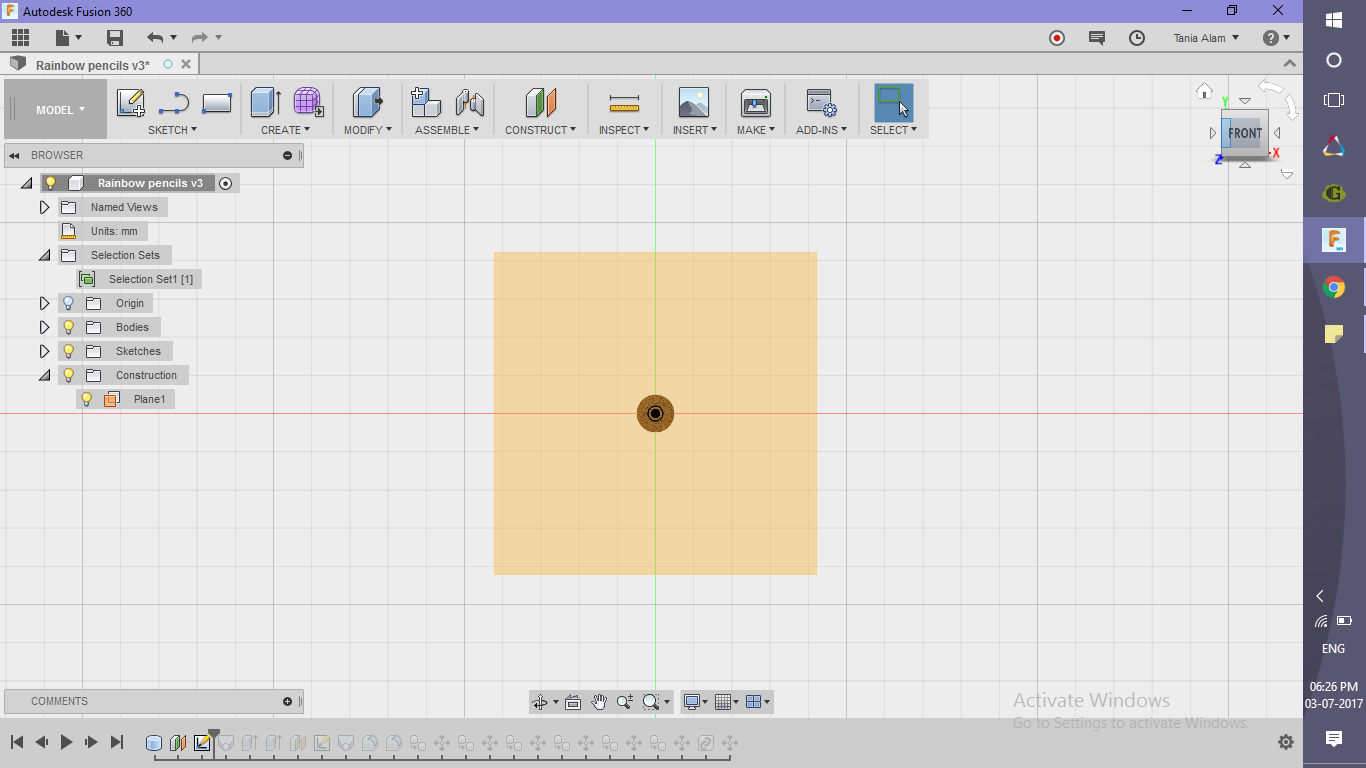Click the New Component assemble icon
The width and height of the screenshot is (1366, 768).
point(426,102)
